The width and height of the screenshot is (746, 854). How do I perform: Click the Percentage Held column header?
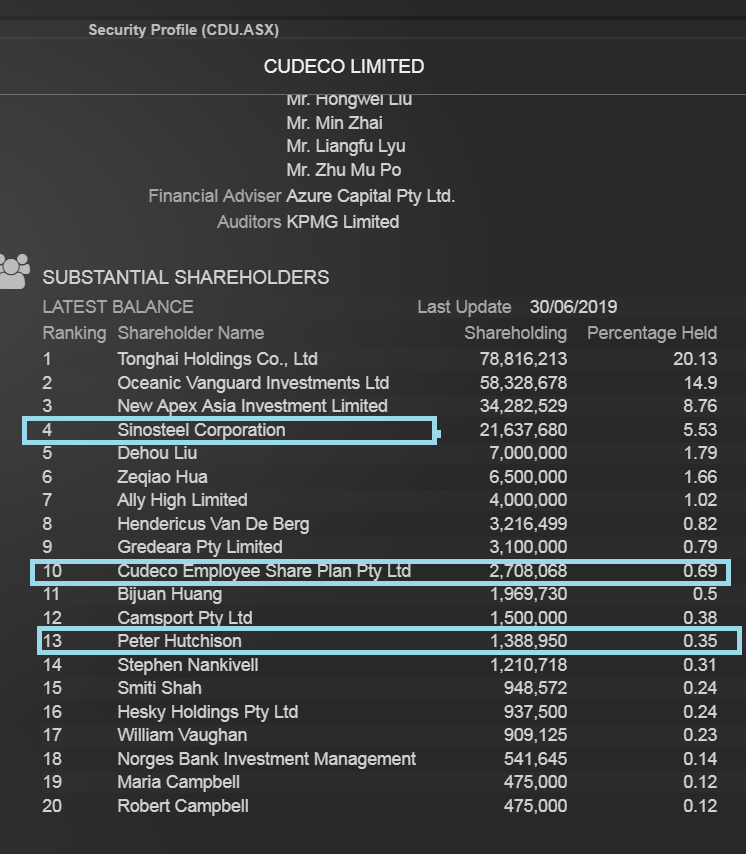click(652, 333)
